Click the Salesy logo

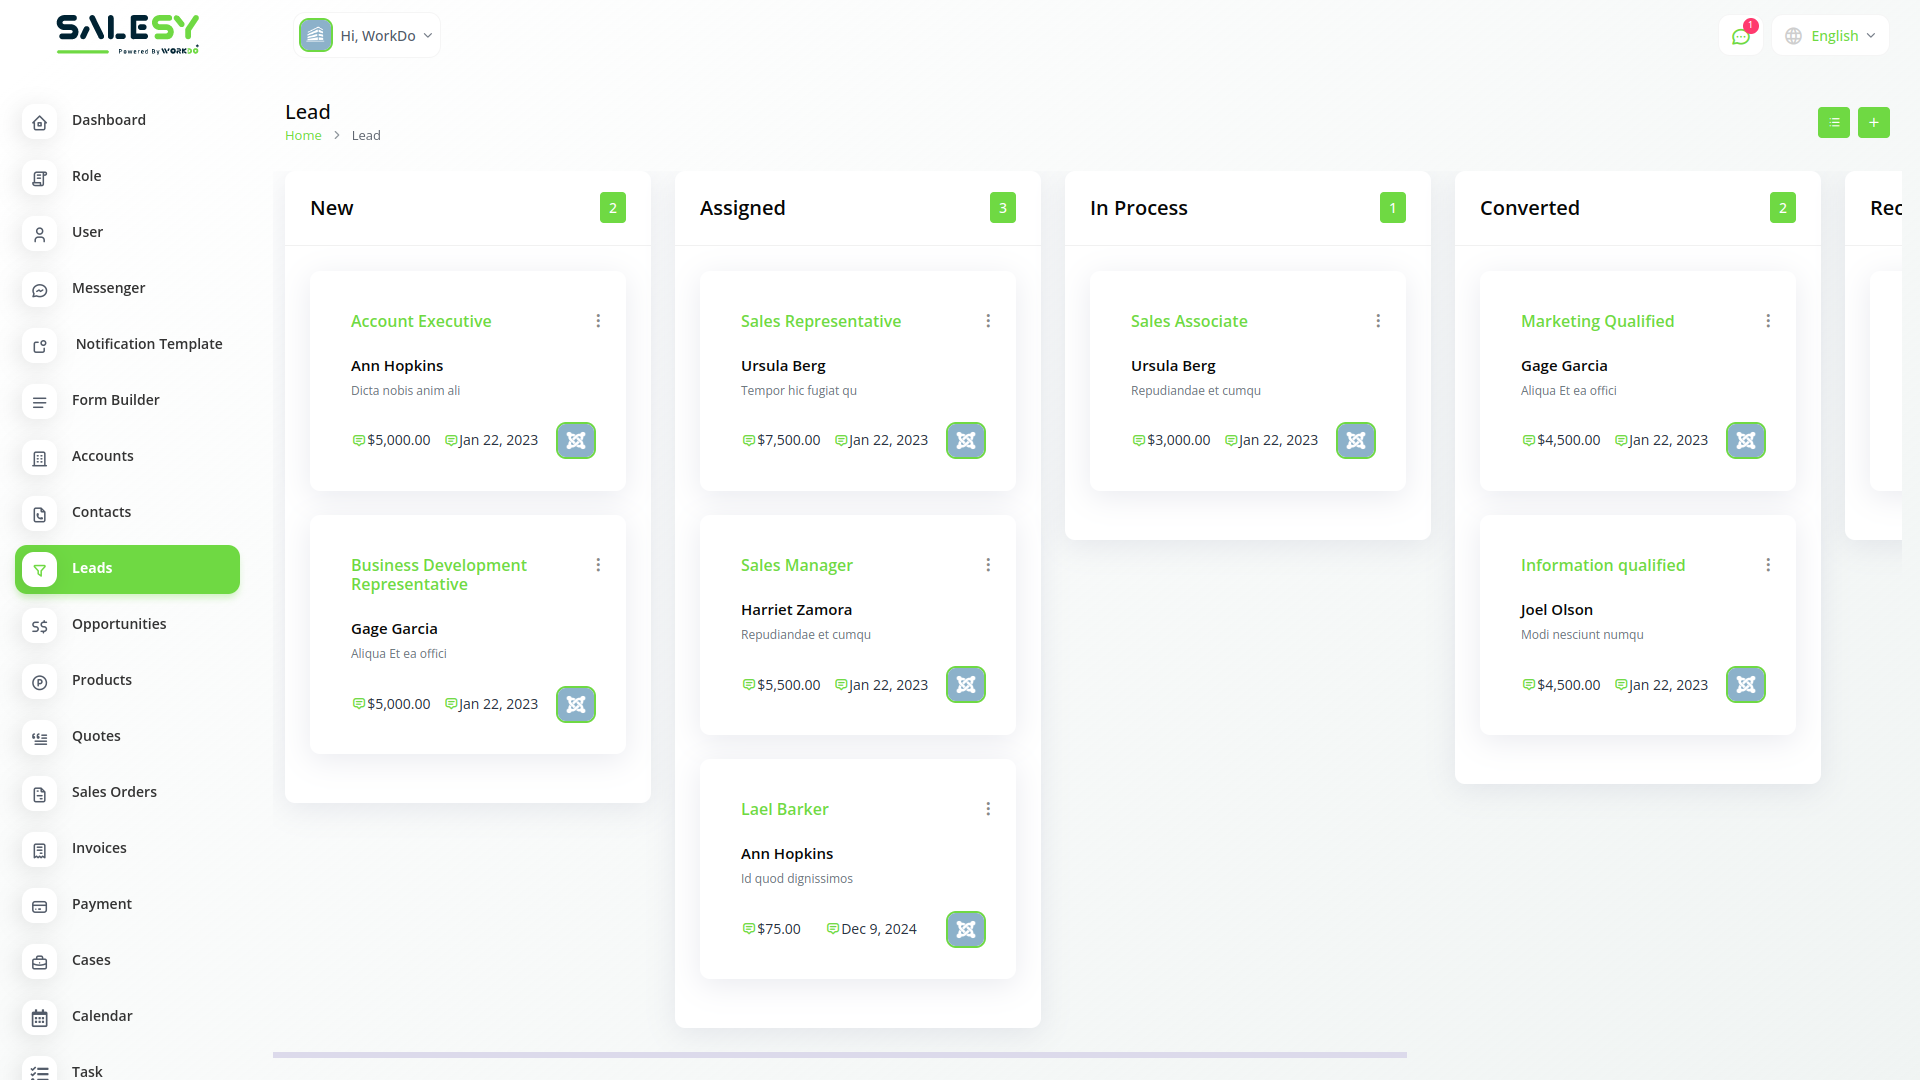[127, 33]
